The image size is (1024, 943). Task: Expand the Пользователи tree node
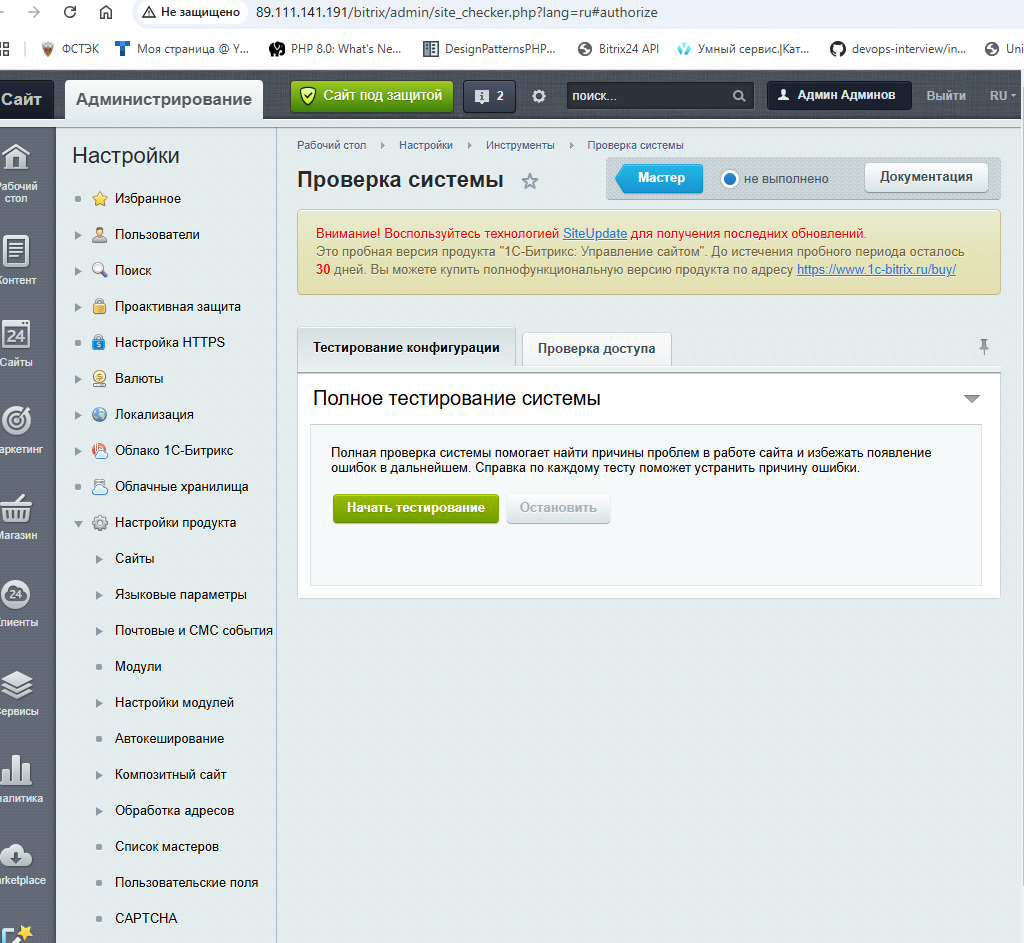(x=78, y=235)
